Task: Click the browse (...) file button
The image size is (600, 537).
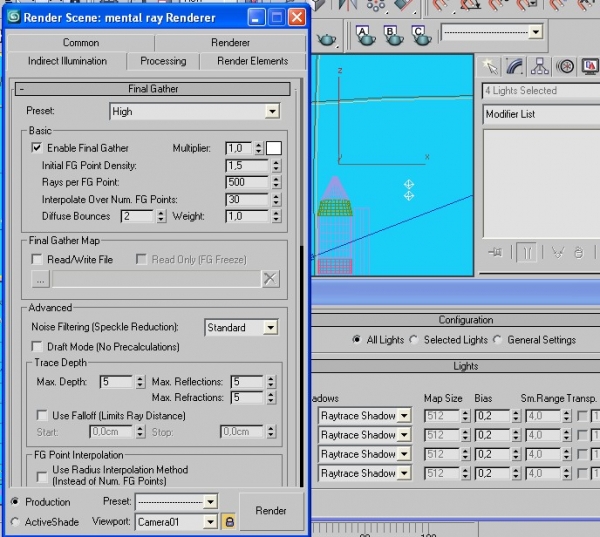Action: (x=40, y=279)
